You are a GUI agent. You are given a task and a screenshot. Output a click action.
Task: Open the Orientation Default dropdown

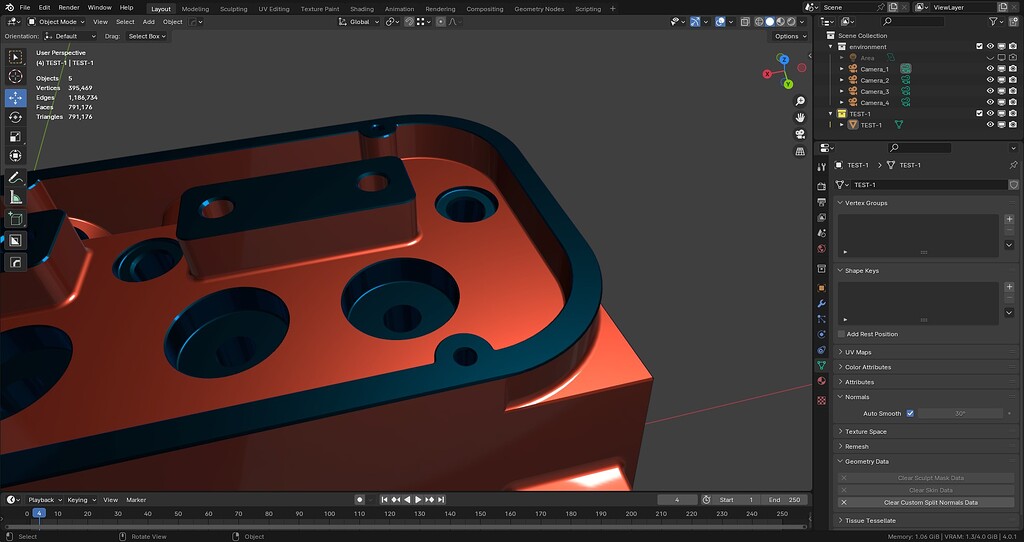click(71, 36)
